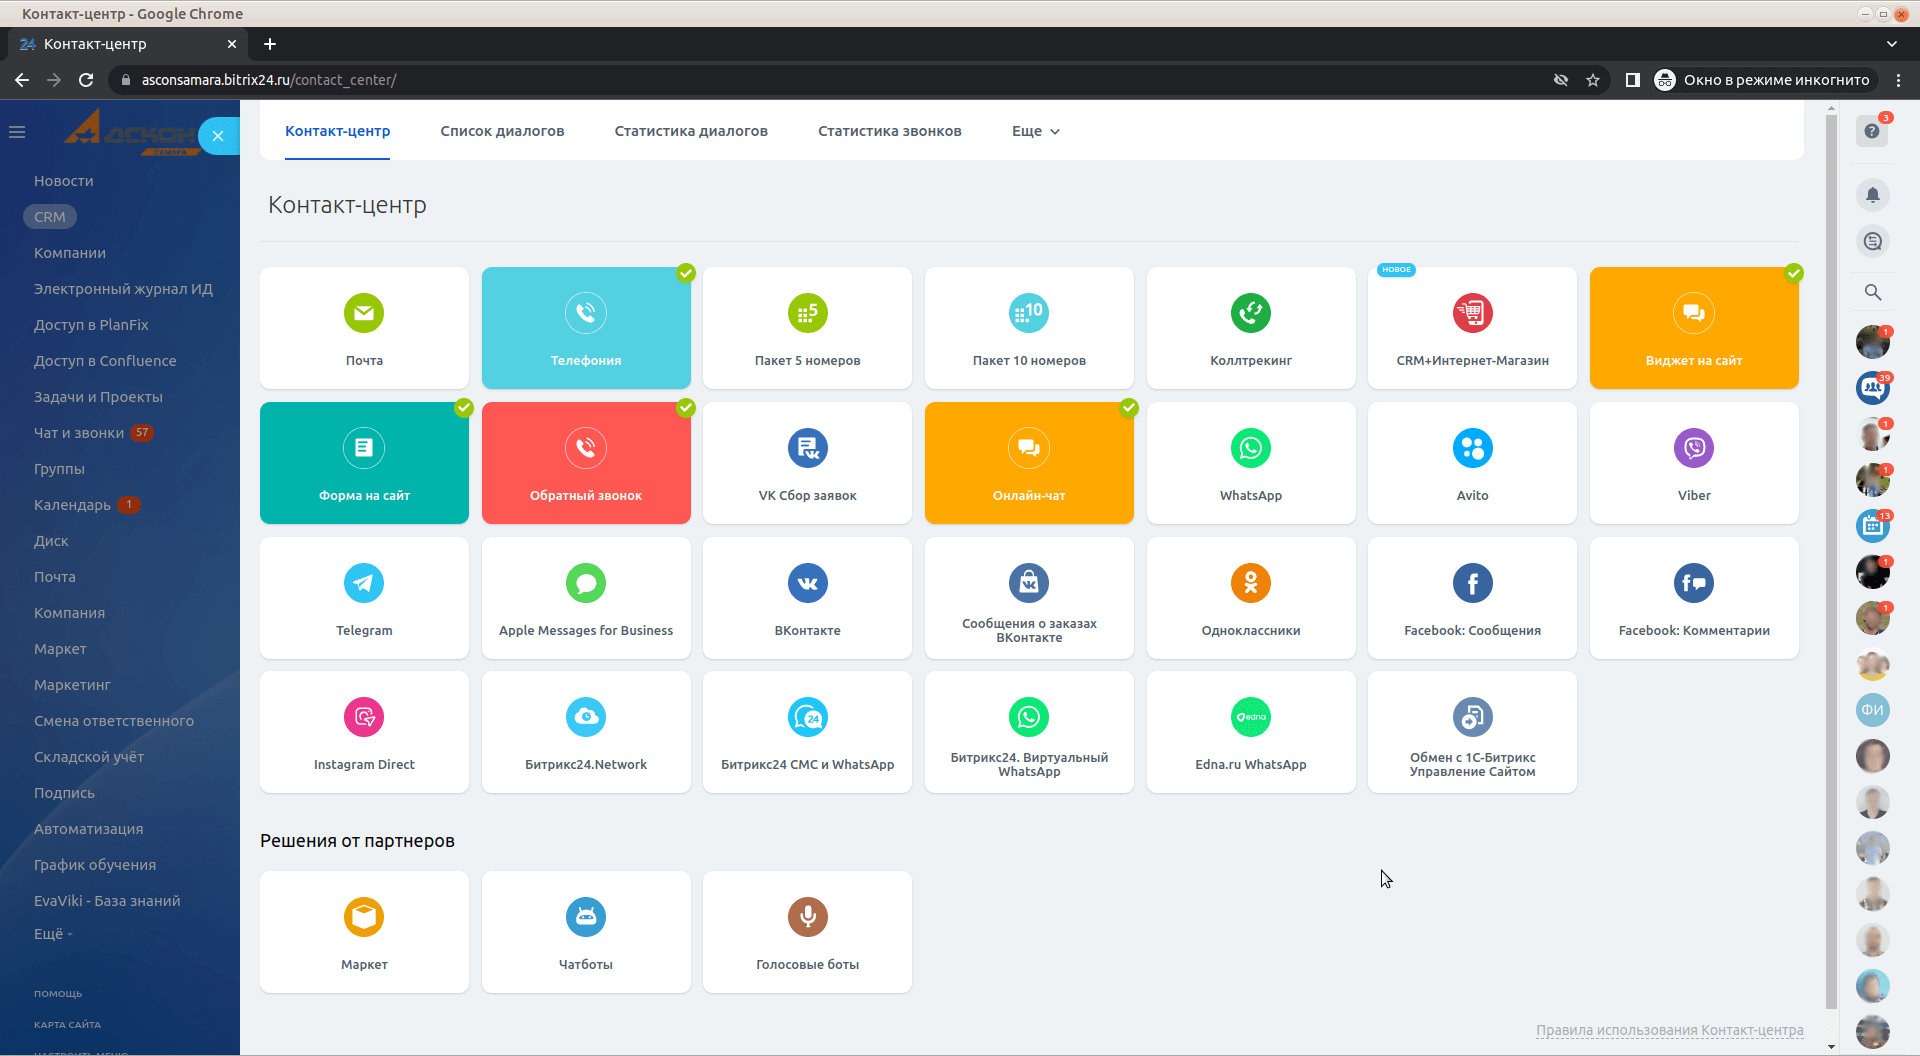The image size is (1920, 1056).
Task: Expand the Еще dropdown in top tabs
Action: pyautogui.click(x=1036, y=131)
